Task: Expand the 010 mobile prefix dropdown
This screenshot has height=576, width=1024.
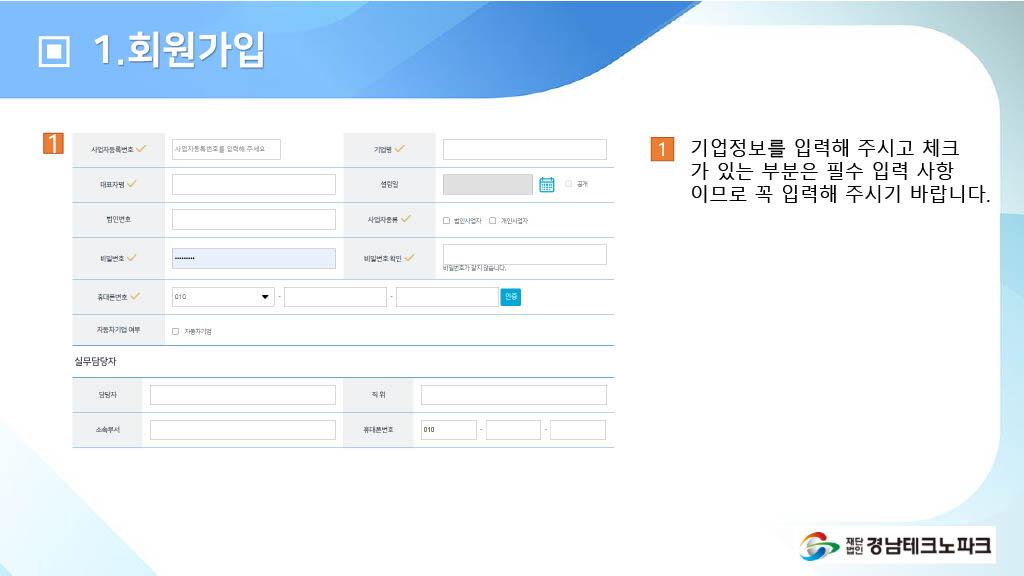Action: [x=223, y=297]
